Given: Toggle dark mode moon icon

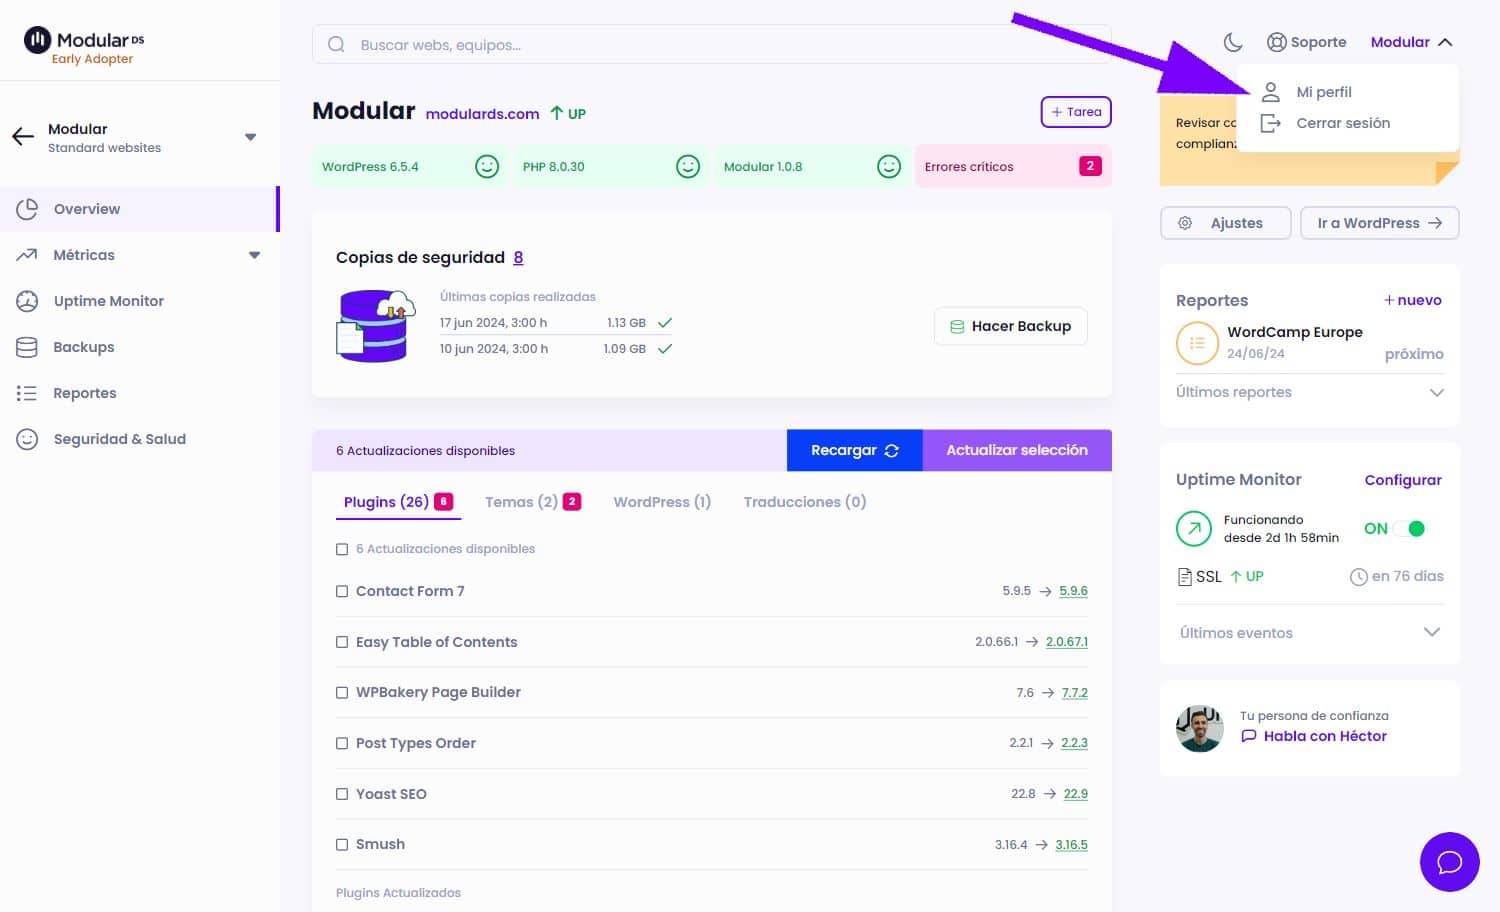Looking at the screenshot, I should click(x=1233, y=42).
